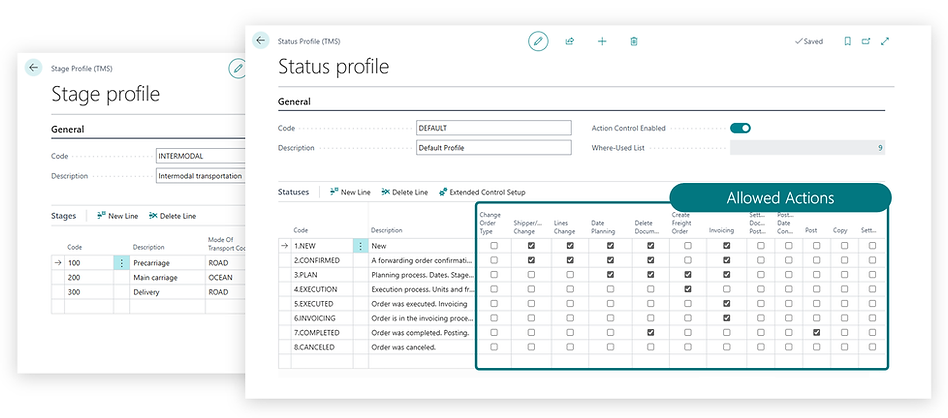Image resolution: width=948 pixels, height=418 pixels.
Task: Uncheck Invoicing for 5.EXECUTED
Action: click(x=727, y=304)
